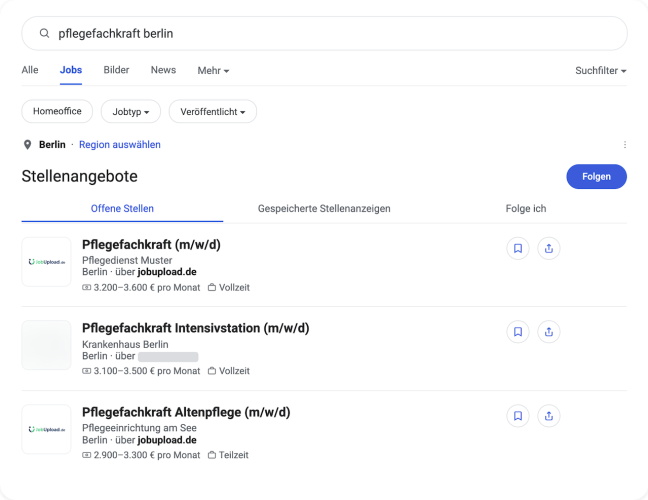Click the Krankenhaus Berlin company name
This screenshot has height=500, width=648.
(125, 344)
